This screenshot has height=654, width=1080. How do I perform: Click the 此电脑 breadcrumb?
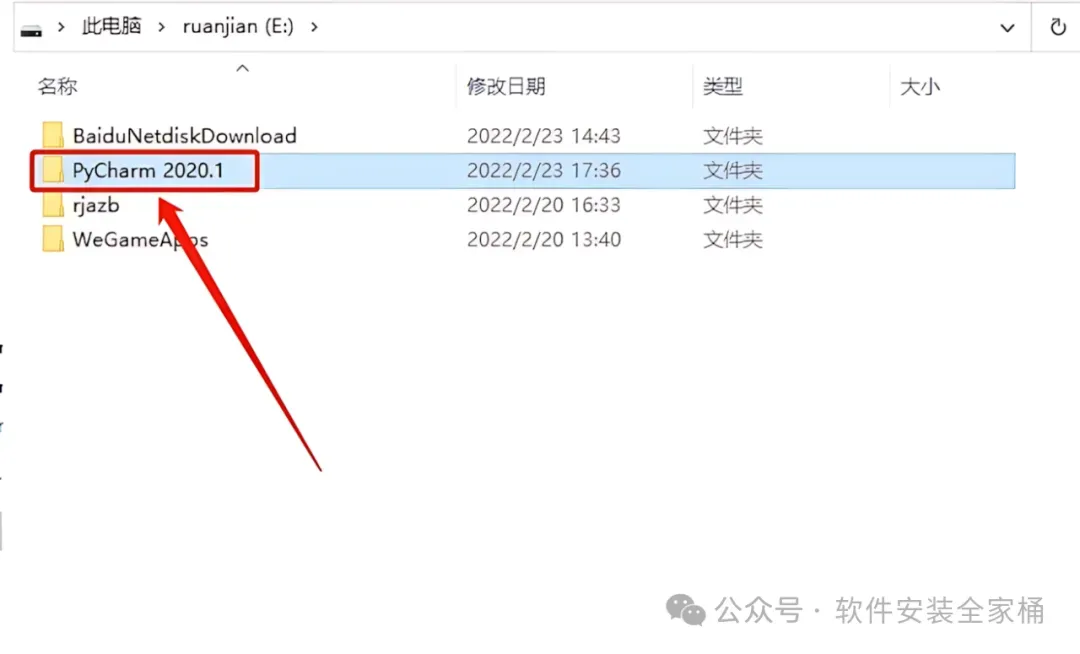pyautogui.click(x=112, y=26)
